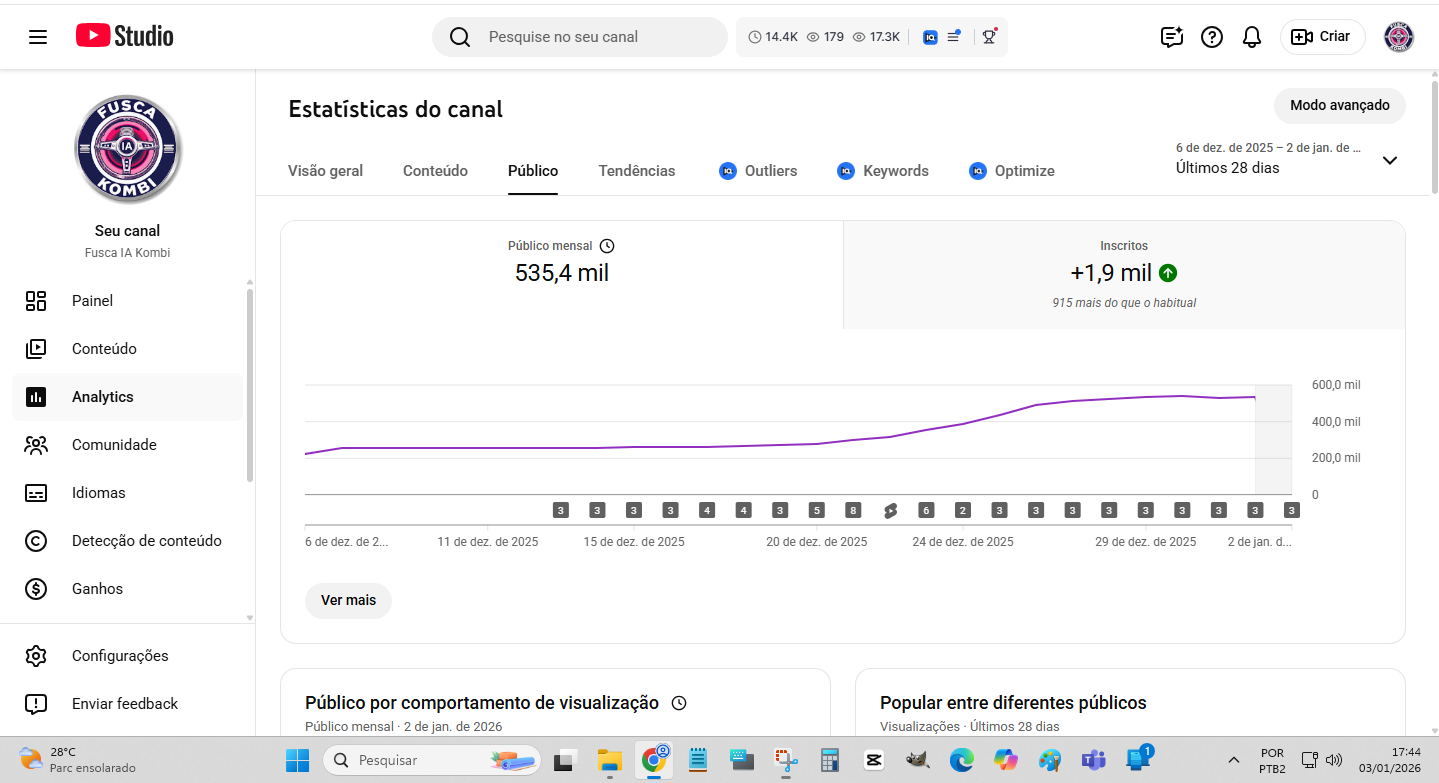Open Ganhos in the sidebar
1439x783 pixels.
[97, 589]
